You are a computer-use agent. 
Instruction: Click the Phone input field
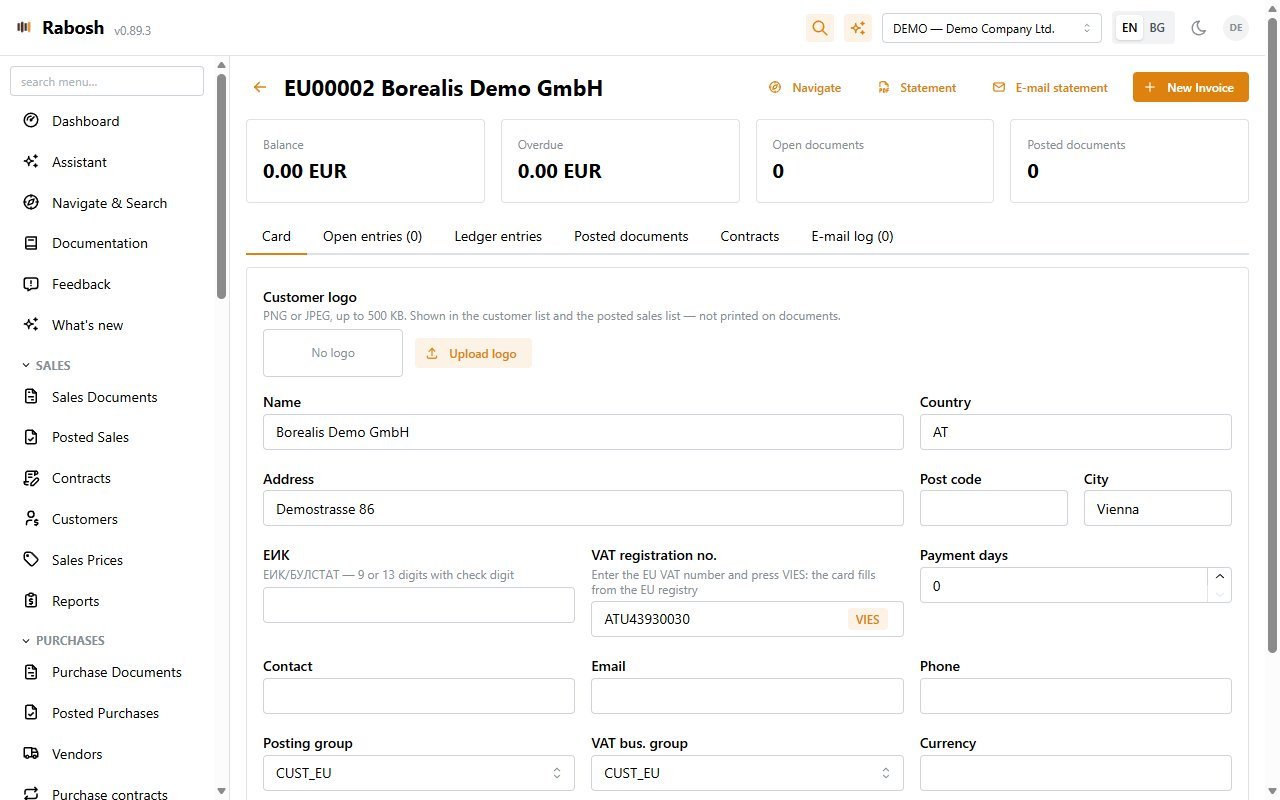coord(1075,696)
